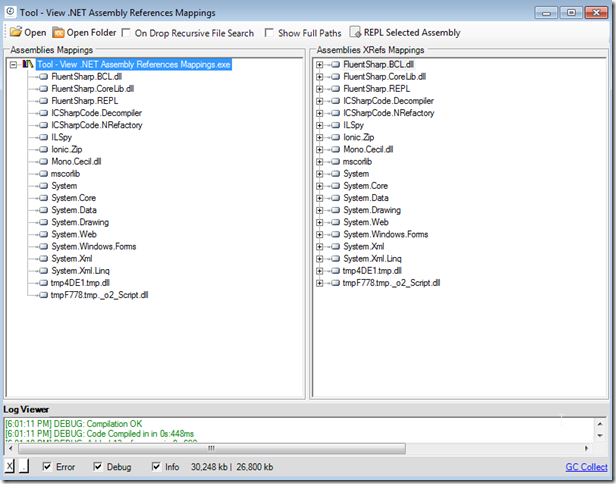Select ICSharpCode.NRefactory in left tree
616x484 pixels.
[x=97, y=125]
